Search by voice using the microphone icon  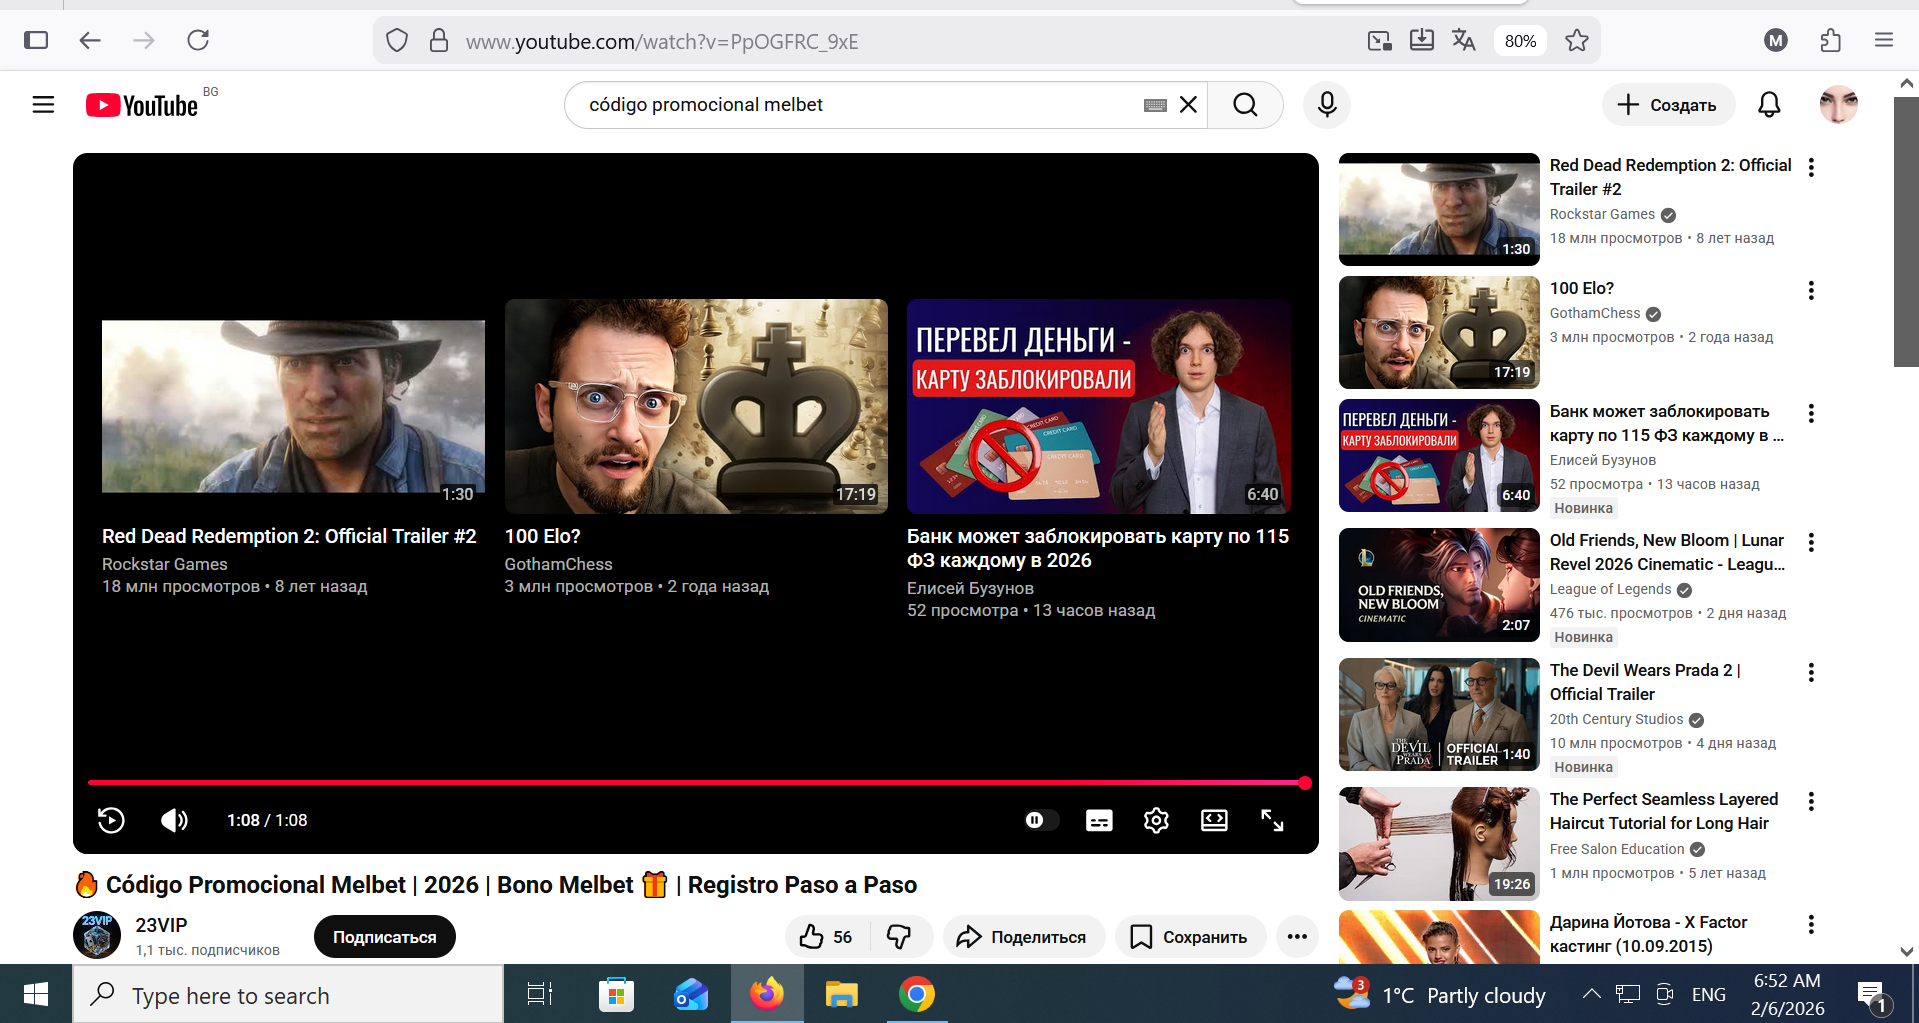1327,105
